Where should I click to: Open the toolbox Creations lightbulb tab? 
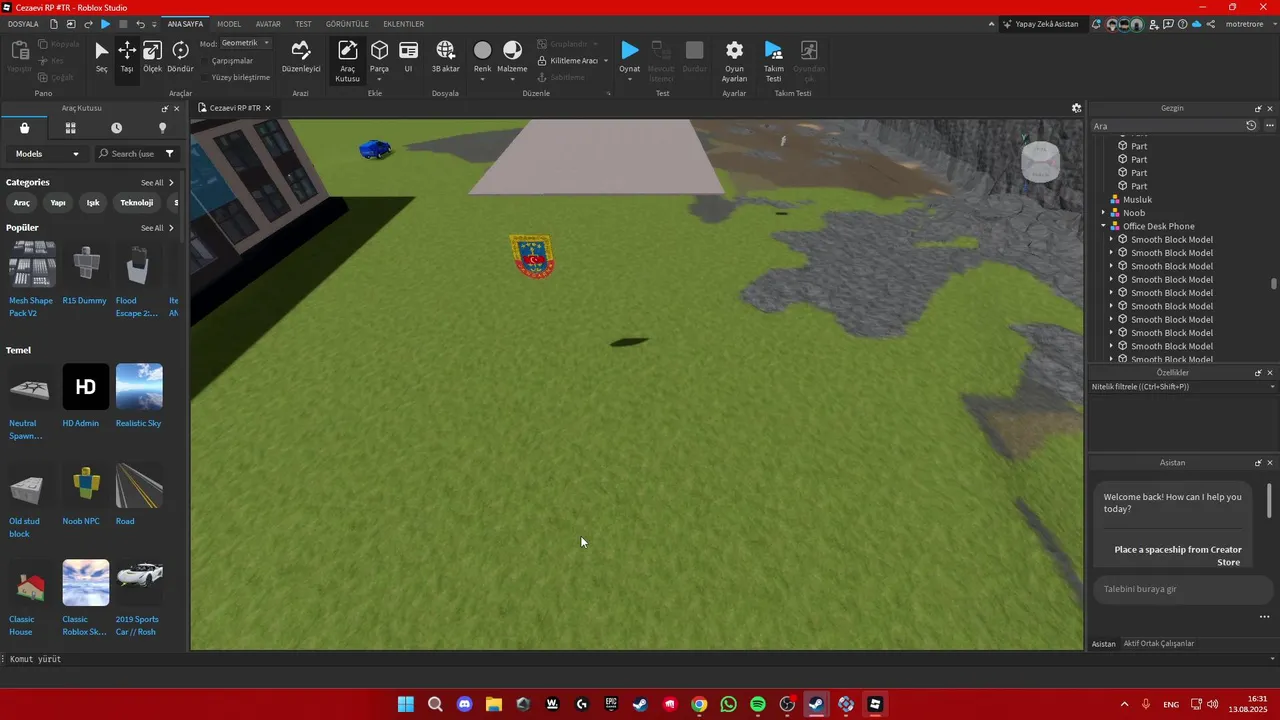coord(162,128)
